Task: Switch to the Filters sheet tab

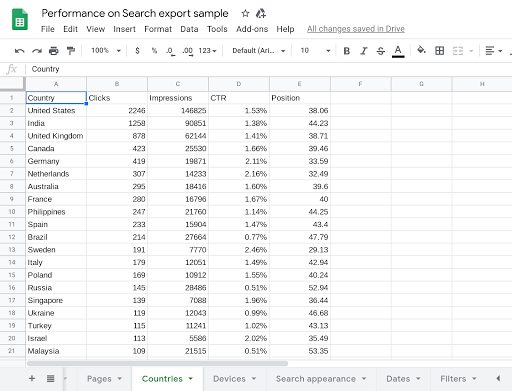Action: point(453,379)
